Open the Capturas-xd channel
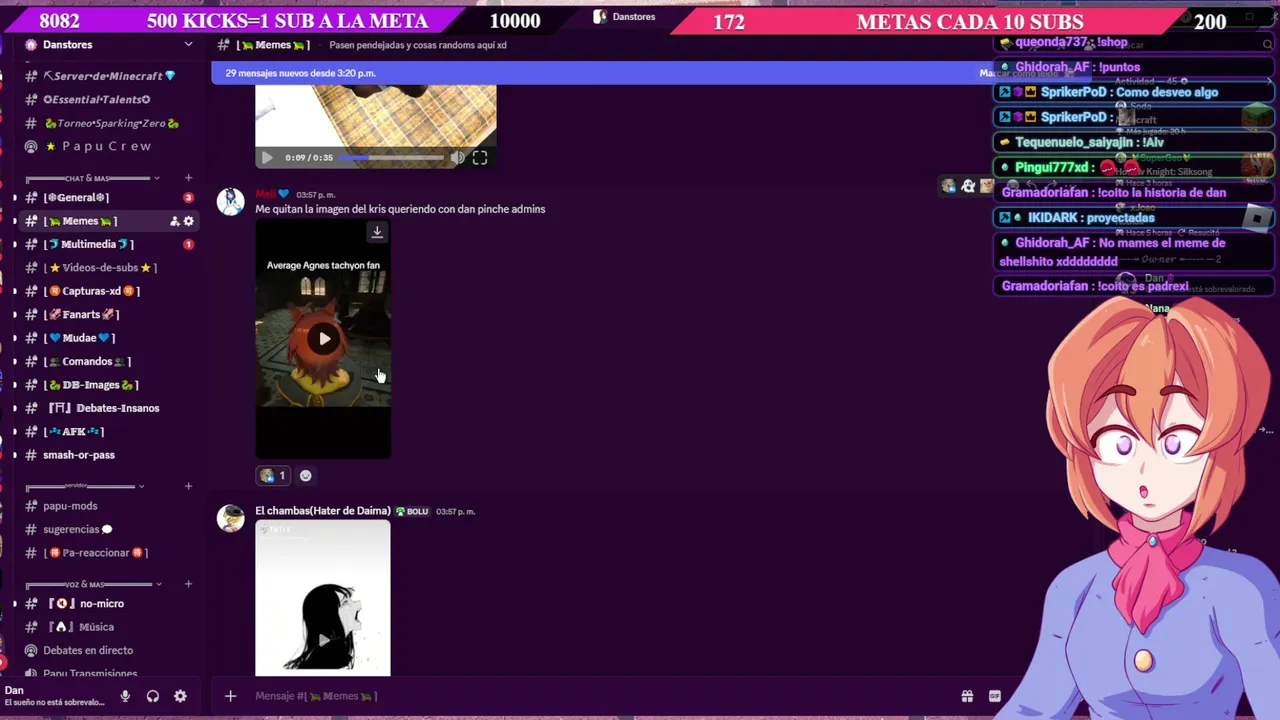 click(92, 291)
